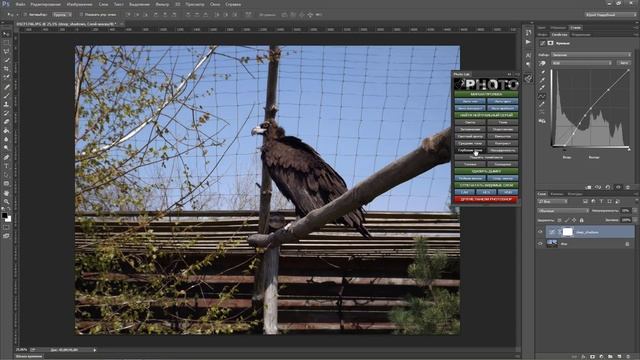Open the Изображение menu

coord(79,4)
